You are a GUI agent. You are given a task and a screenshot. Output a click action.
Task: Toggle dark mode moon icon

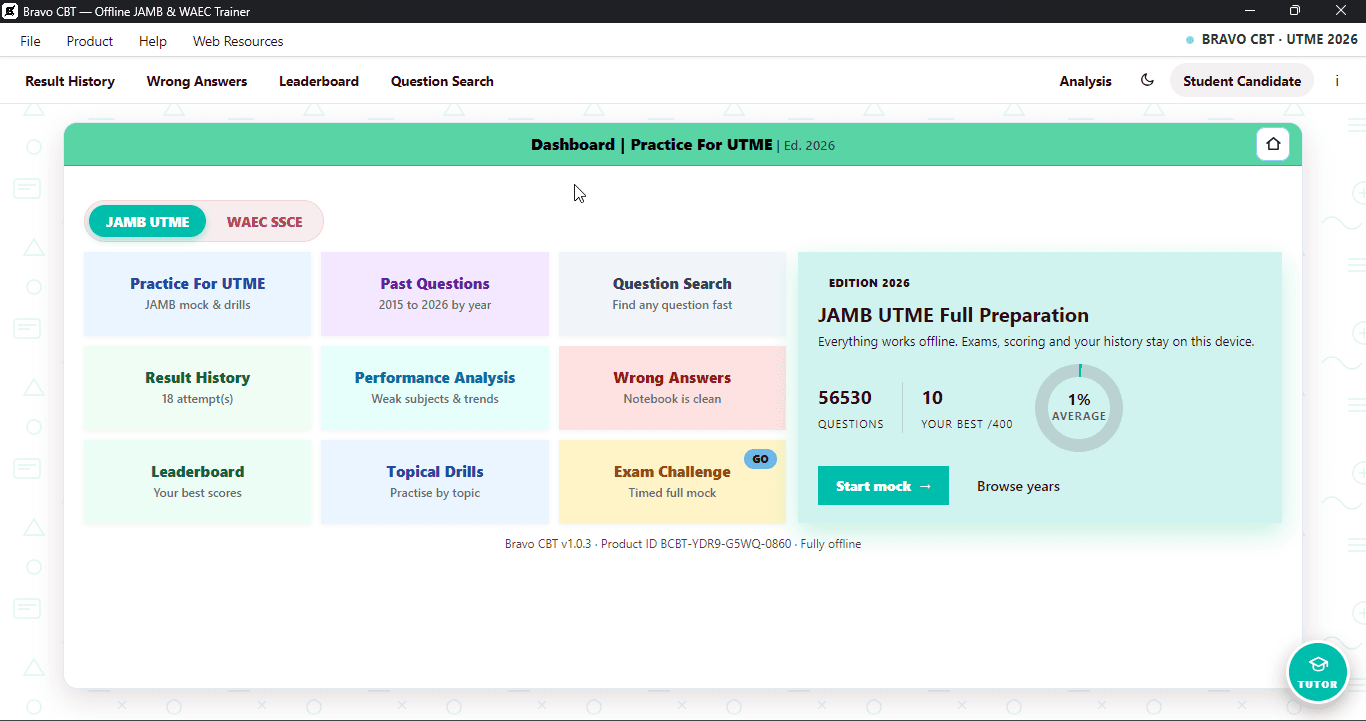point(1147,81)
